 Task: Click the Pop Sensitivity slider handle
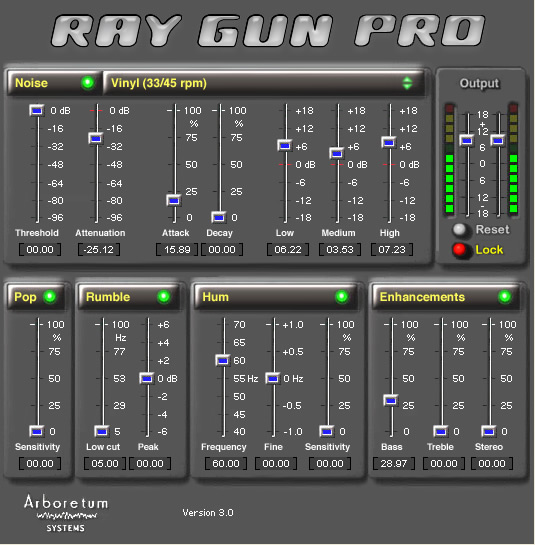pyautogui.click(x=37, y=431)
